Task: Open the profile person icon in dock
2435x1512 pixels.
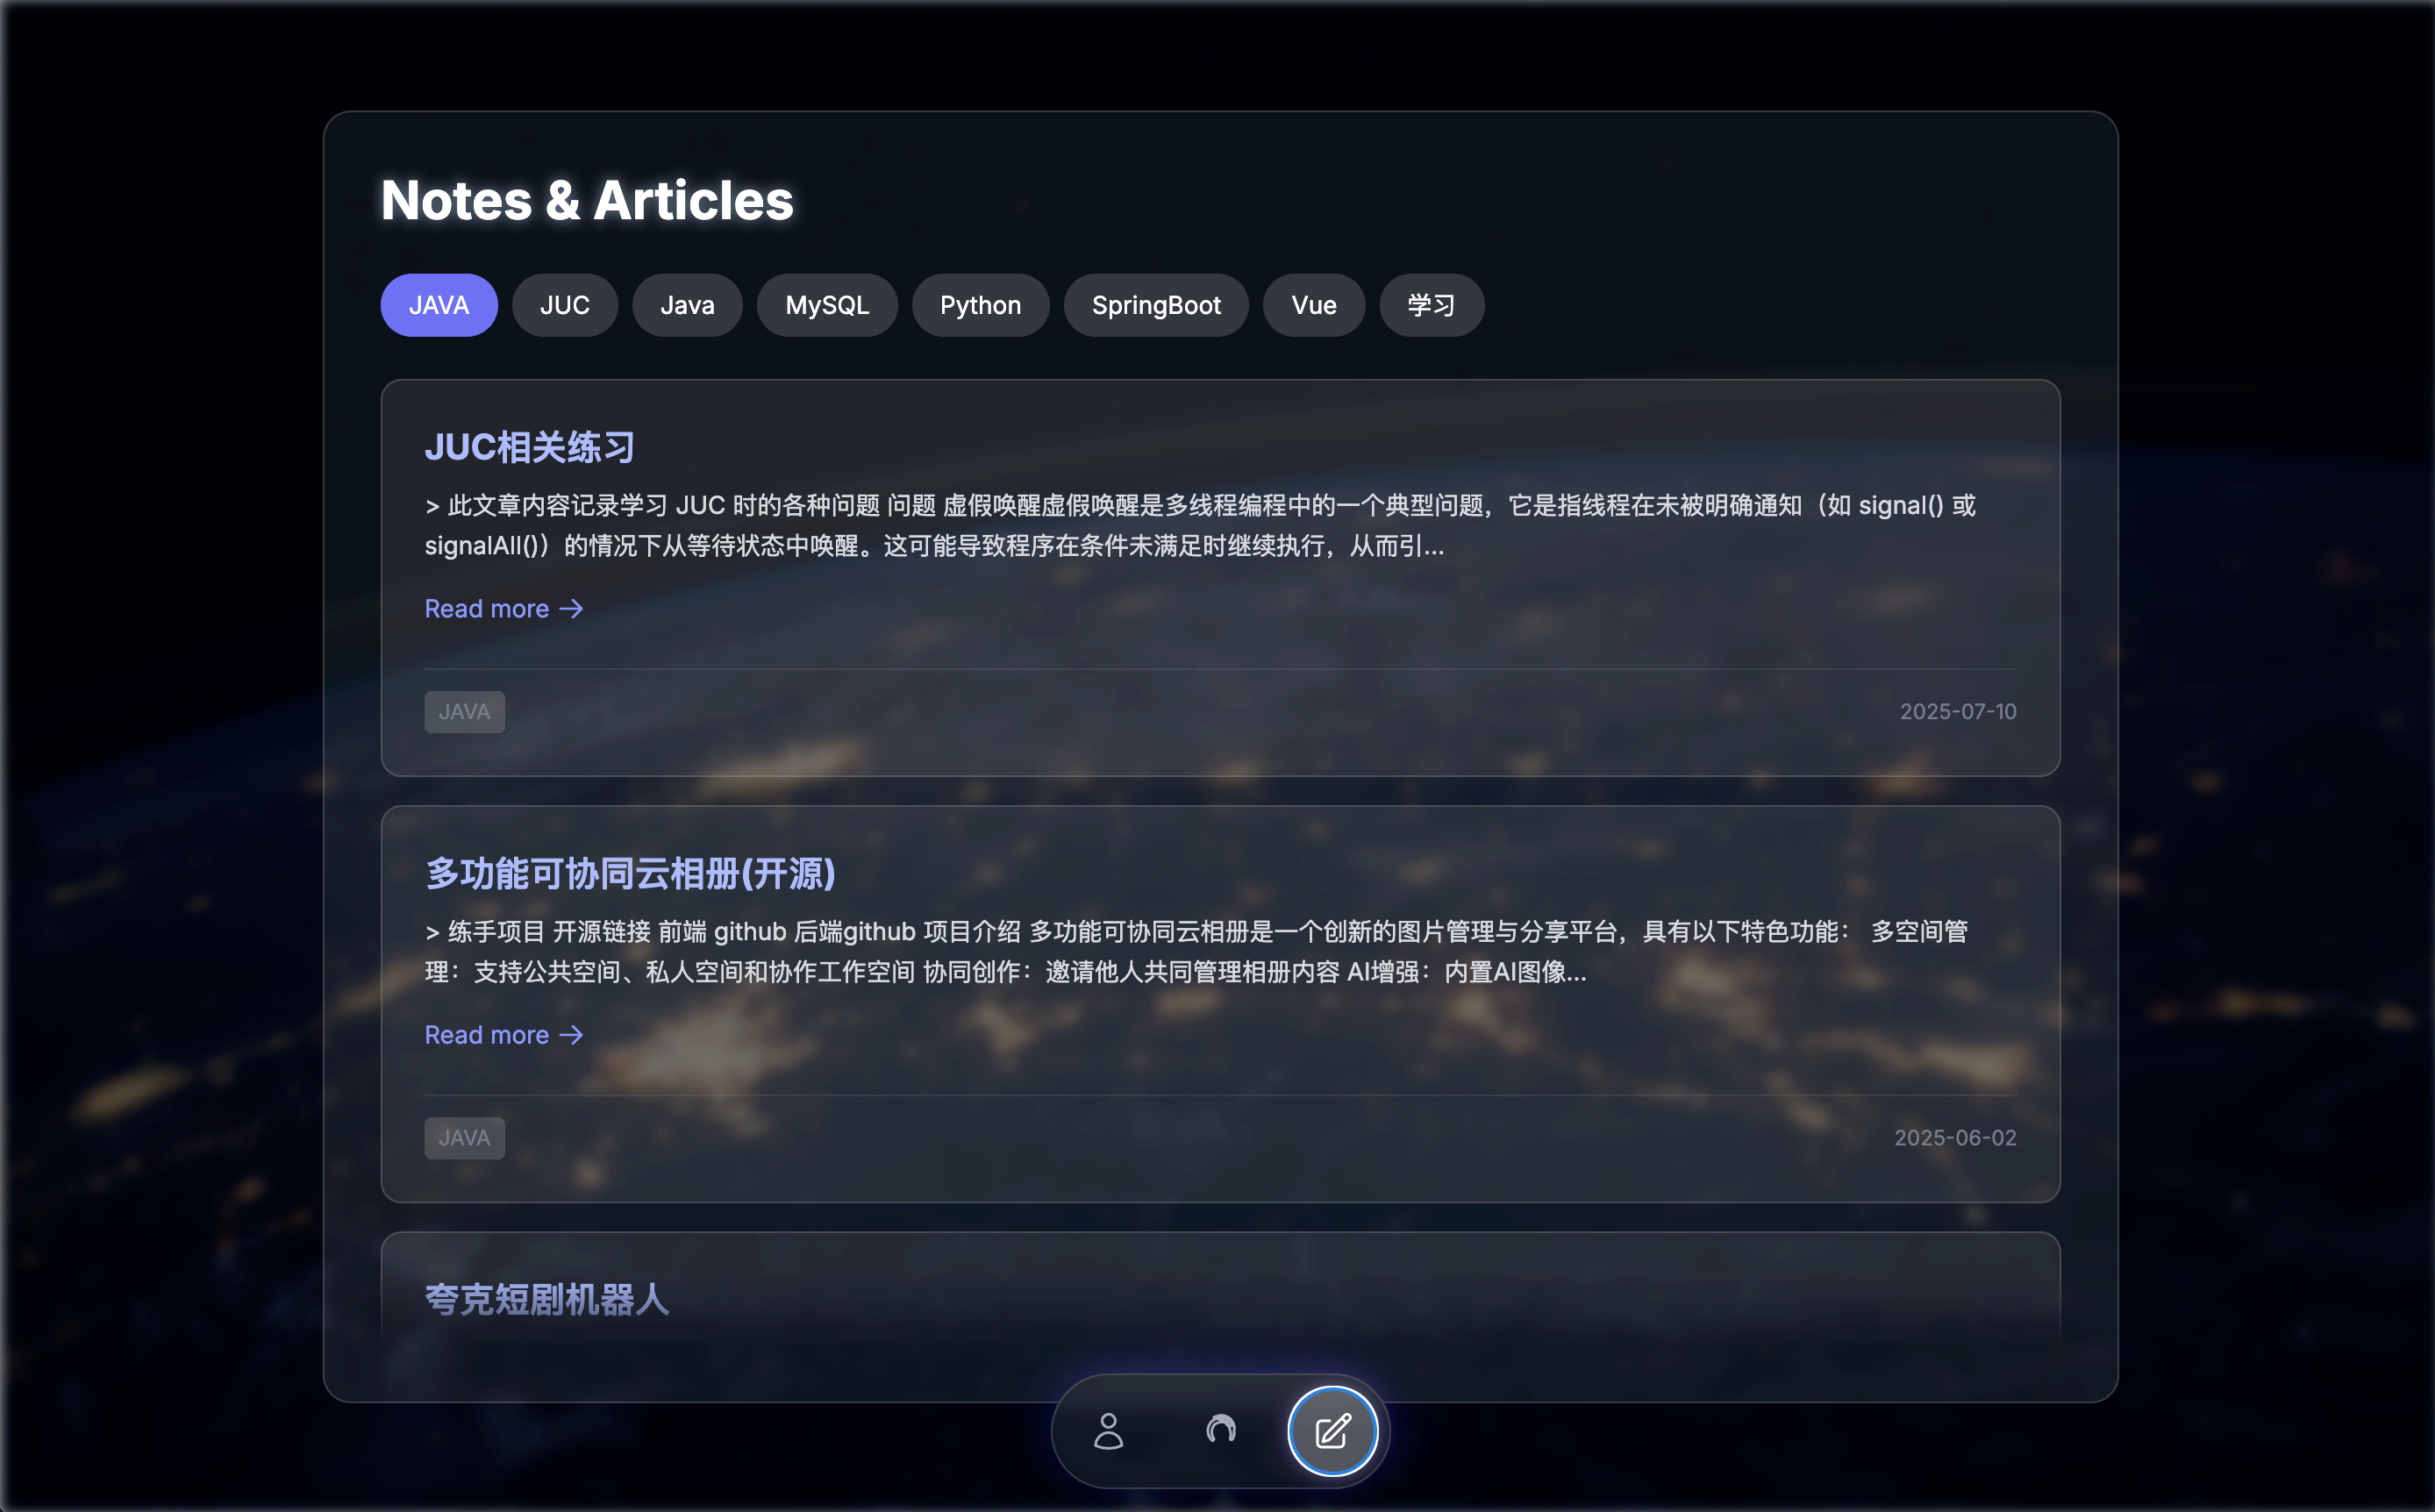Action: 1108,1431
